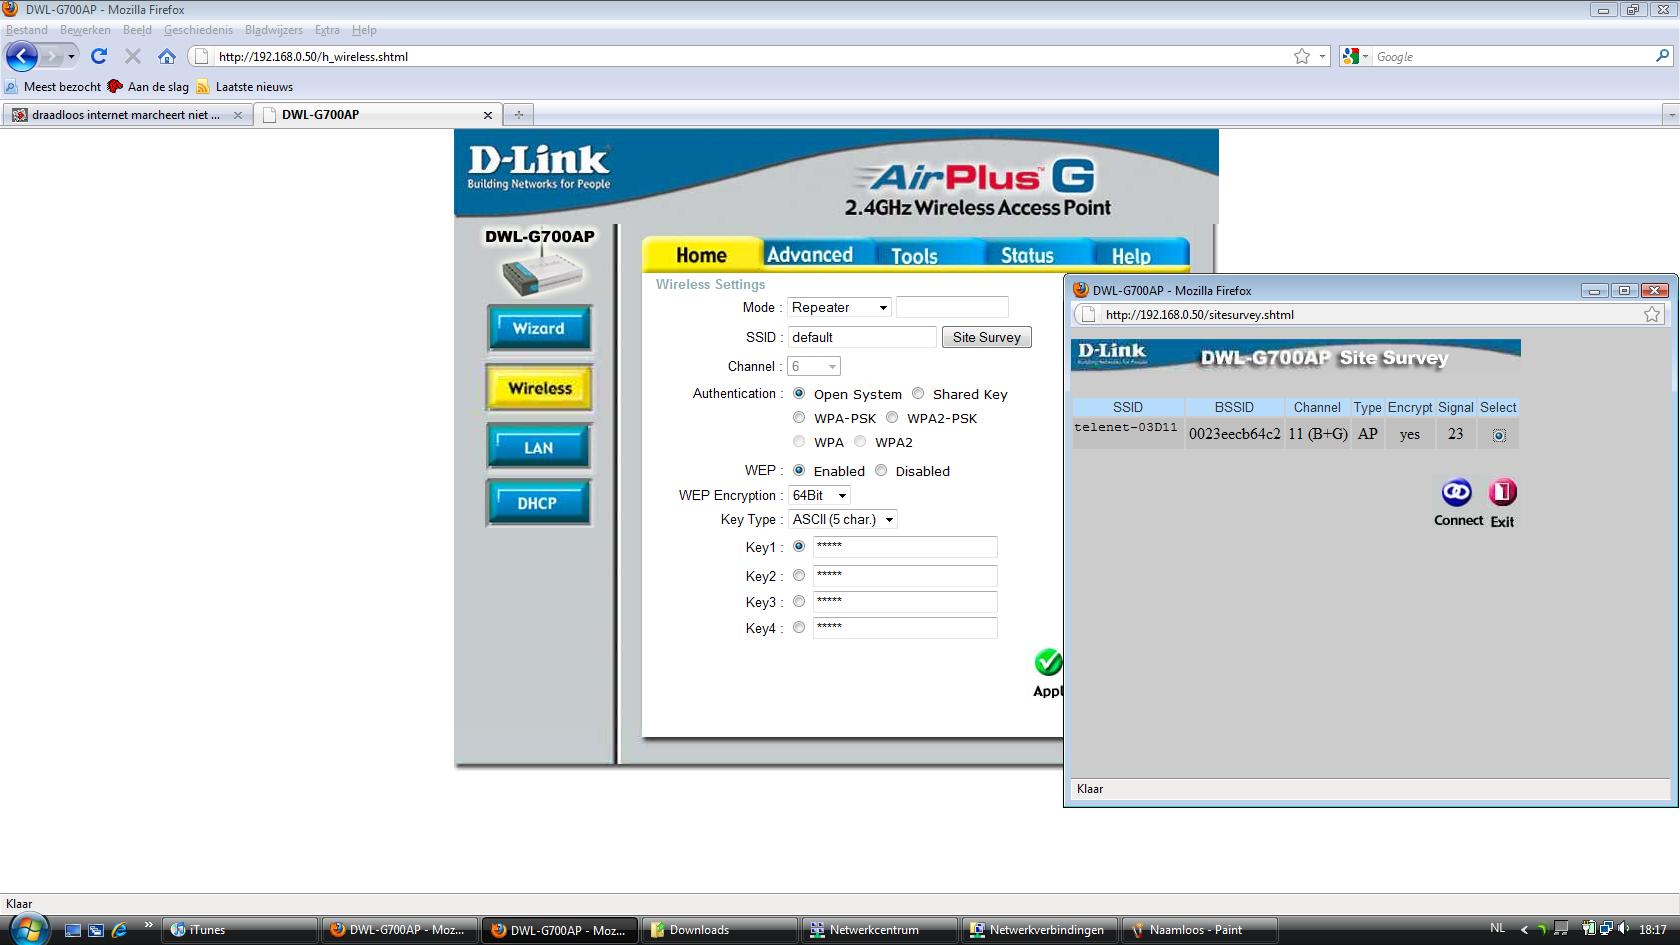
Task: Close the DWL-G700AP browser tab
Action: (487, 115)
